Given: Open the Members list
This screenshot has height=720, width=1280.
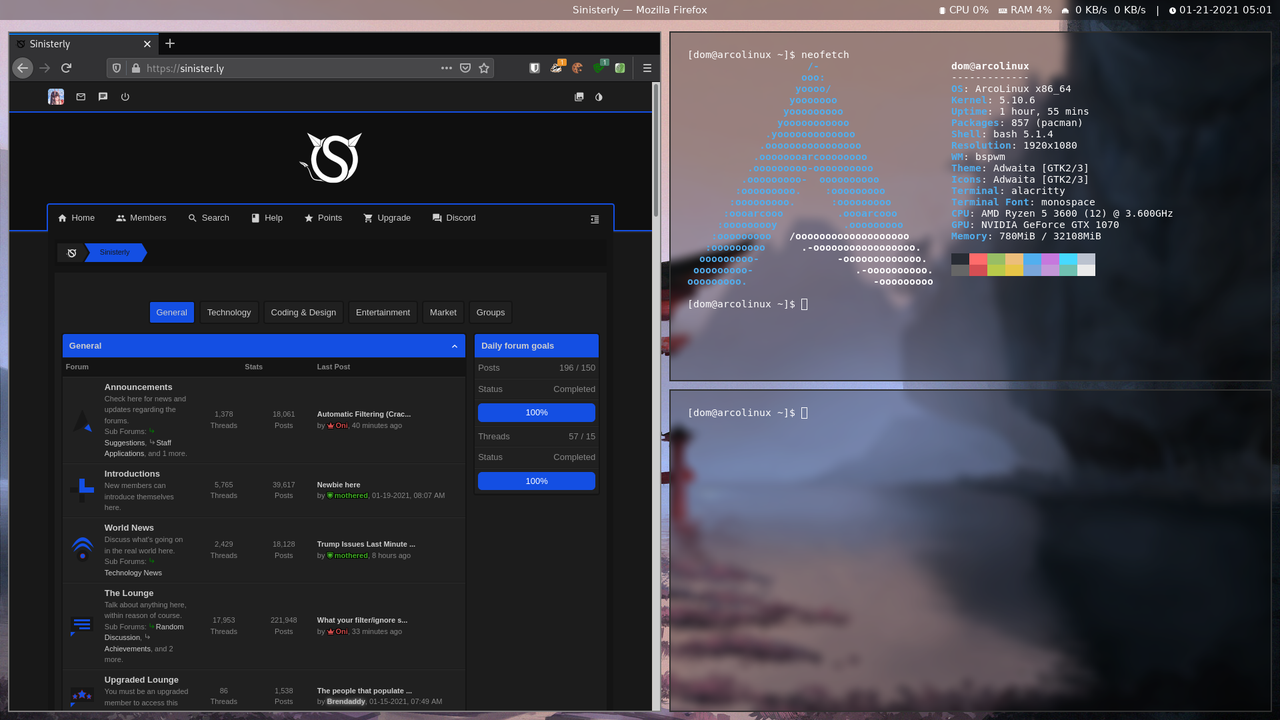Looking at the screenshot, I should point(141,218).
